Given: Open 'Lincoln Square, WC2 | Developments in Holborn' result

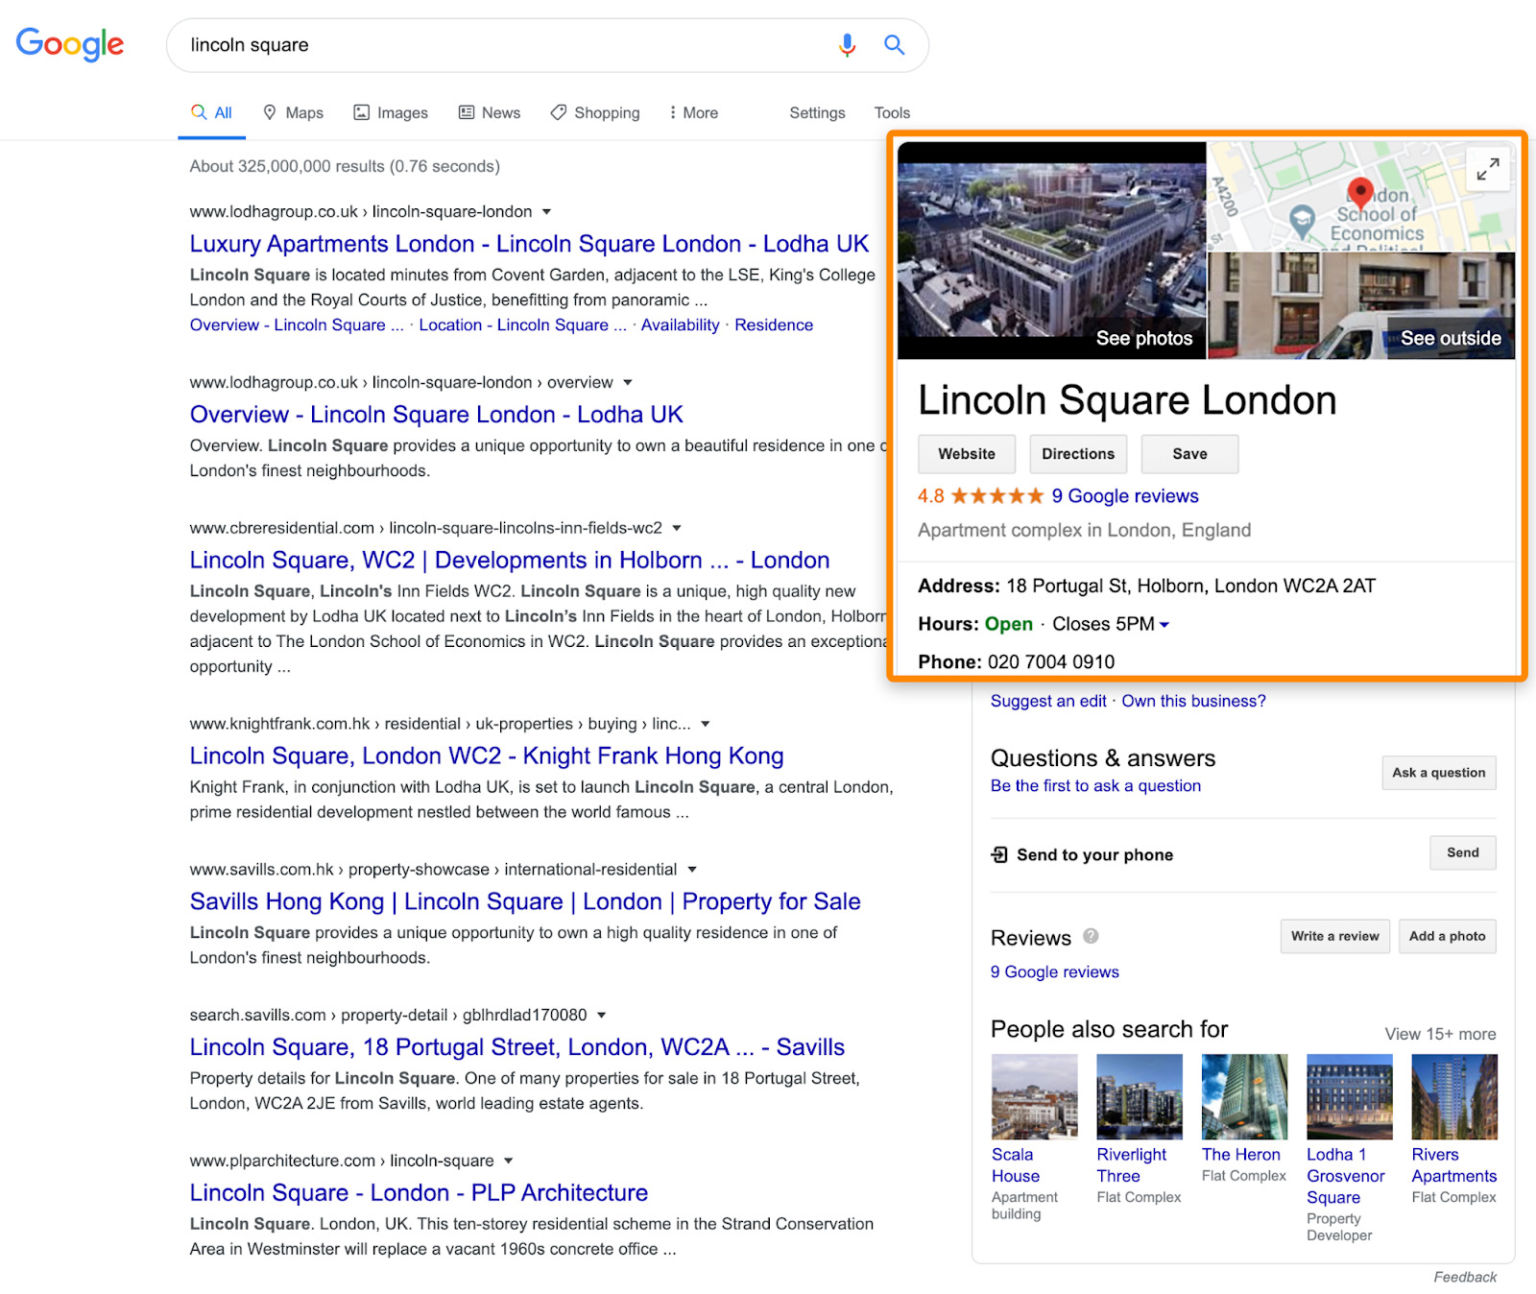Looking at the screenshot, I should click(510, 560).
